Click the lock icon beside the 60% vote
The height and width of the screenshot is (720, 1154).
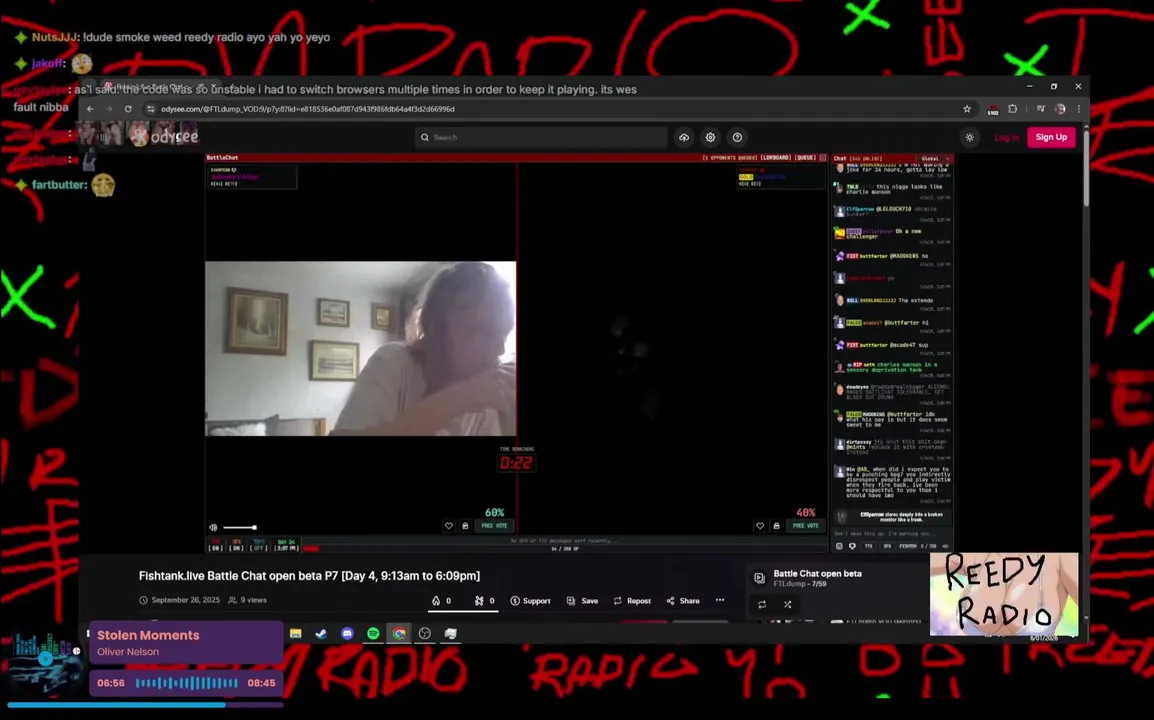coord(465,526)
